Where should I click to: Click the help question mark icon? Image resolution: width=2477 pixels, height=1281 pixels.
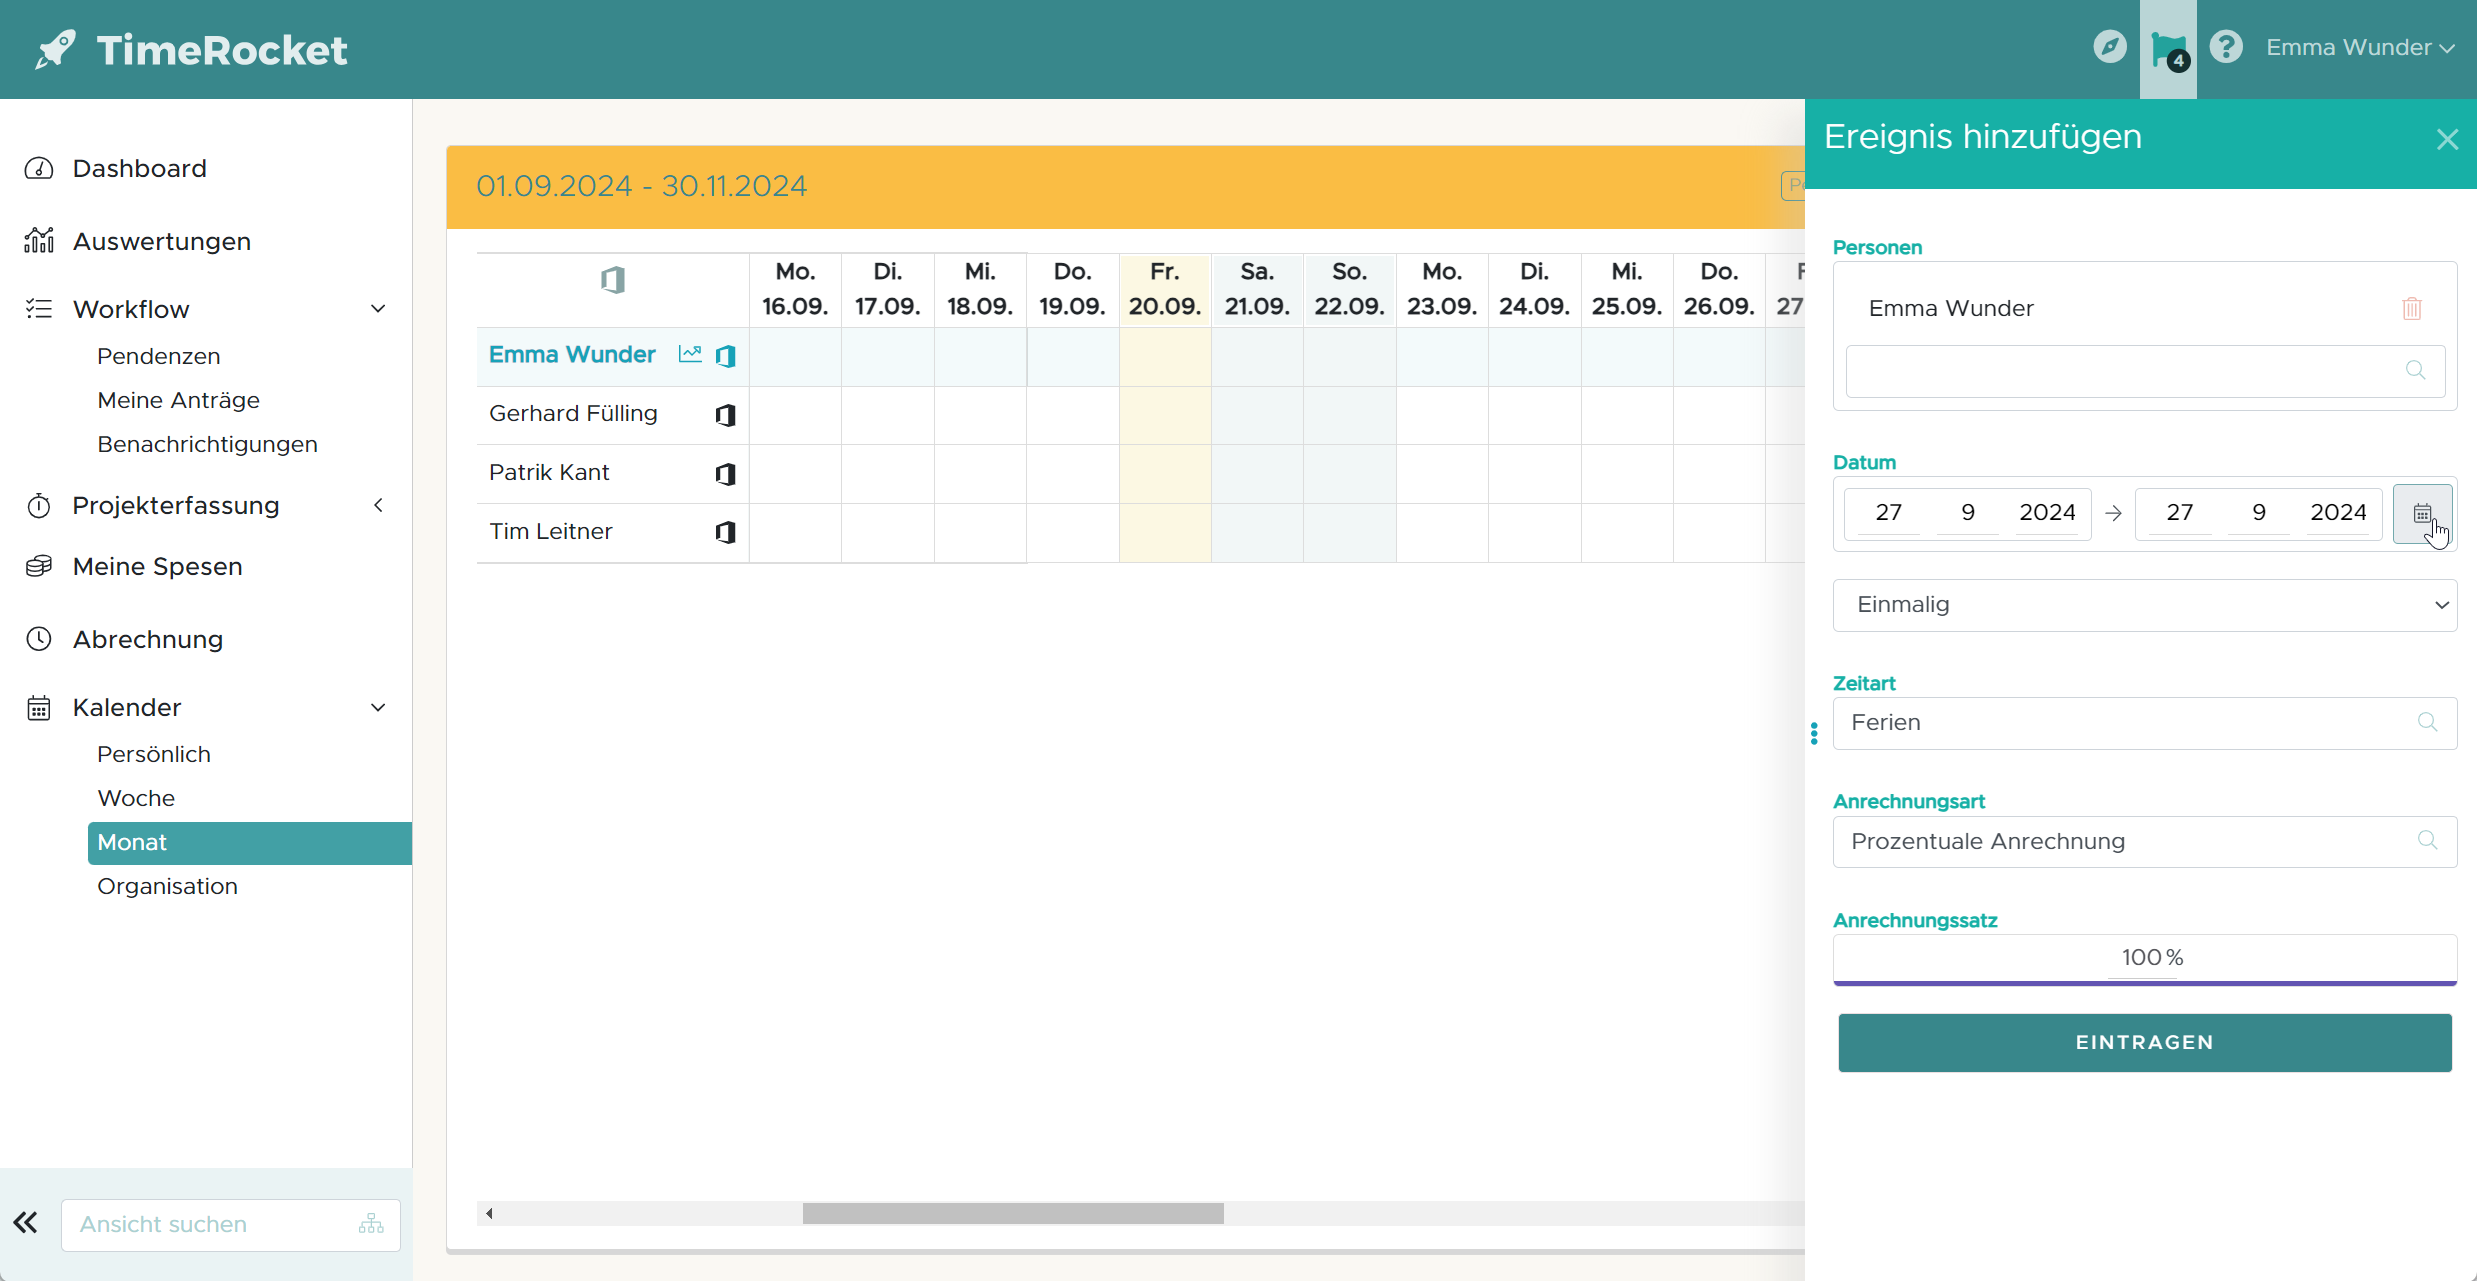2226,47
